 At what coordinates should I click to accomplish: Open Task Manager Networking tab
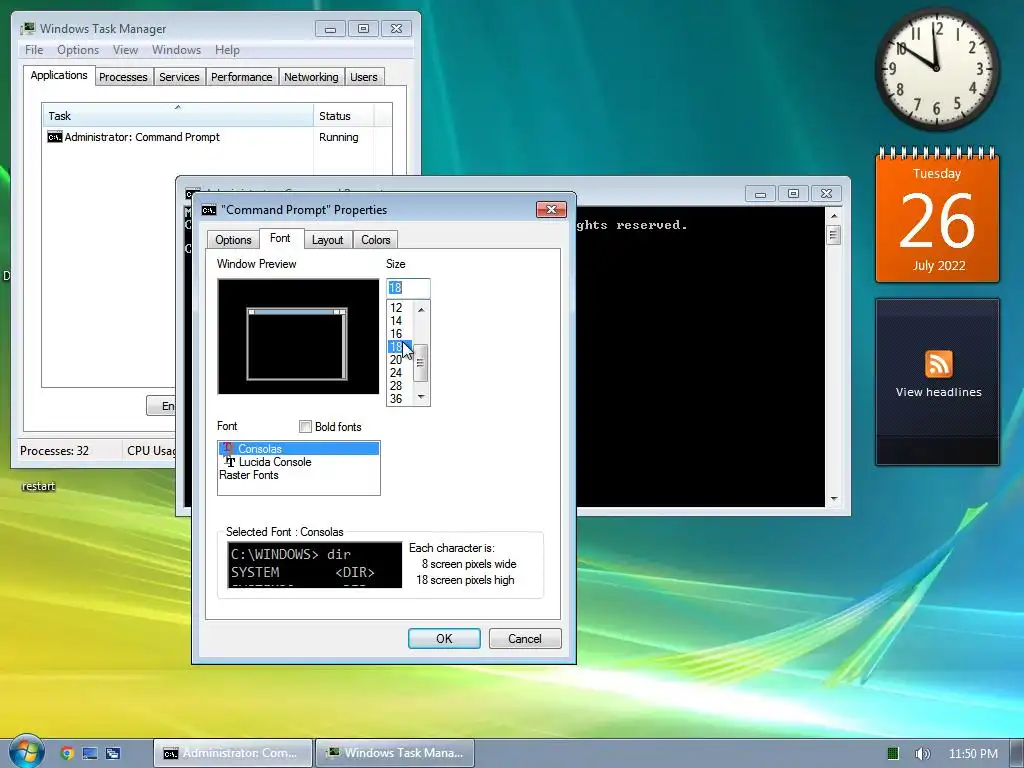[312, 77]
